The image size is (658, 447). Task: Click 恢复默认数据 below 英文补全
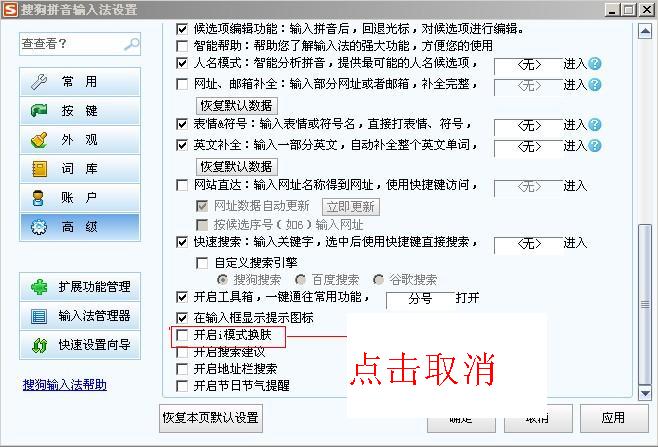(237, 167)
